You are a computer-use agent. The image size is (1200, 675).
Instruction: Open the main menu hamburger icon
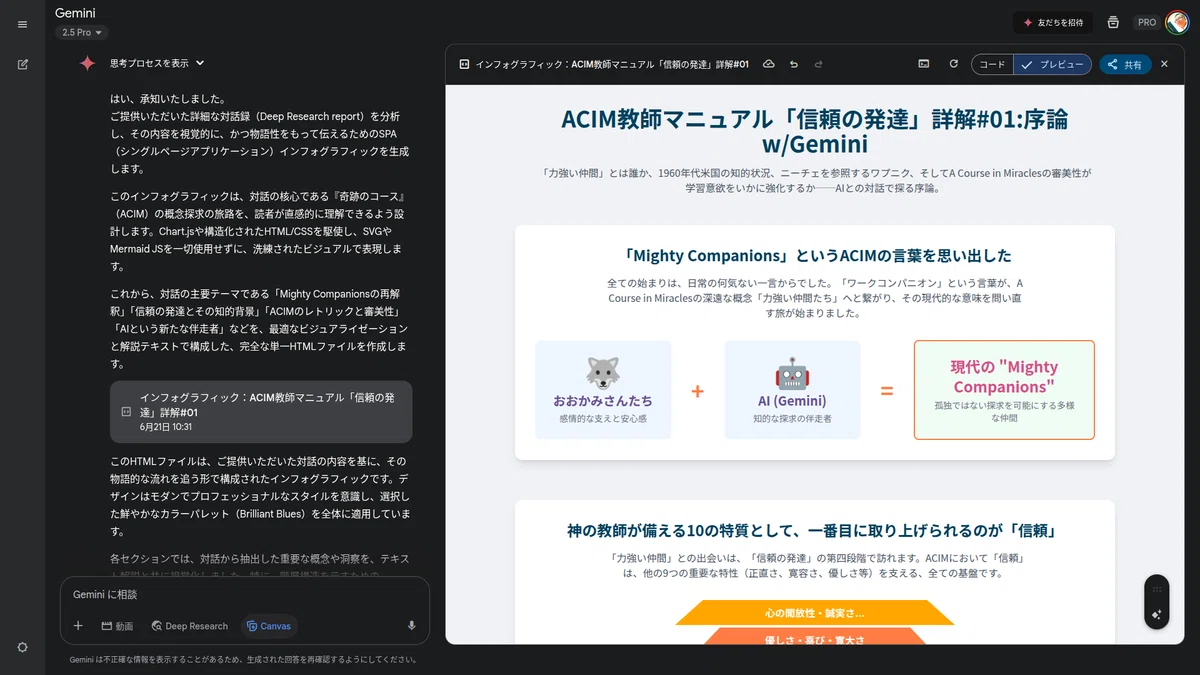[x=22, y=24]
